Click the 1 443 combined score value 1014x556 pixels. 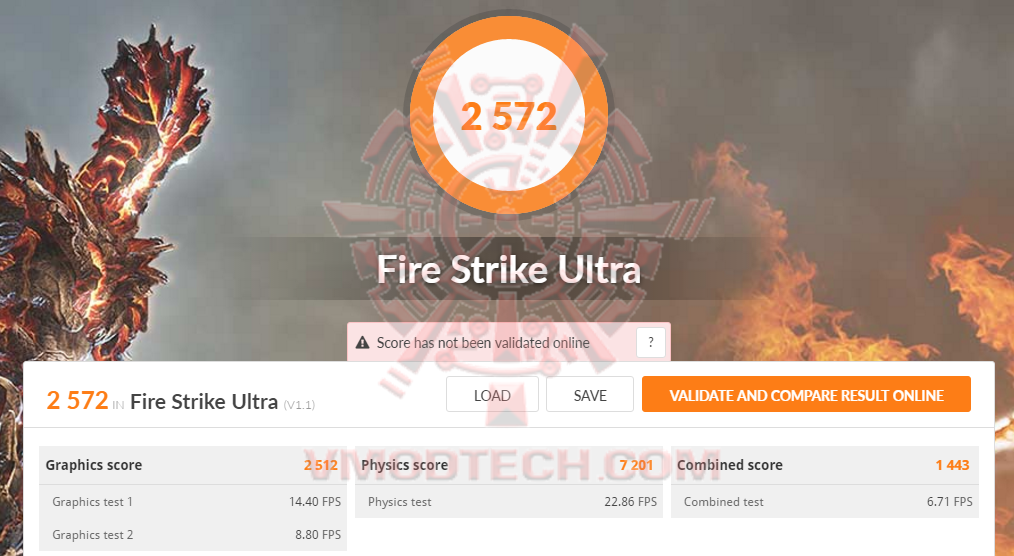(x=952, y=465)
